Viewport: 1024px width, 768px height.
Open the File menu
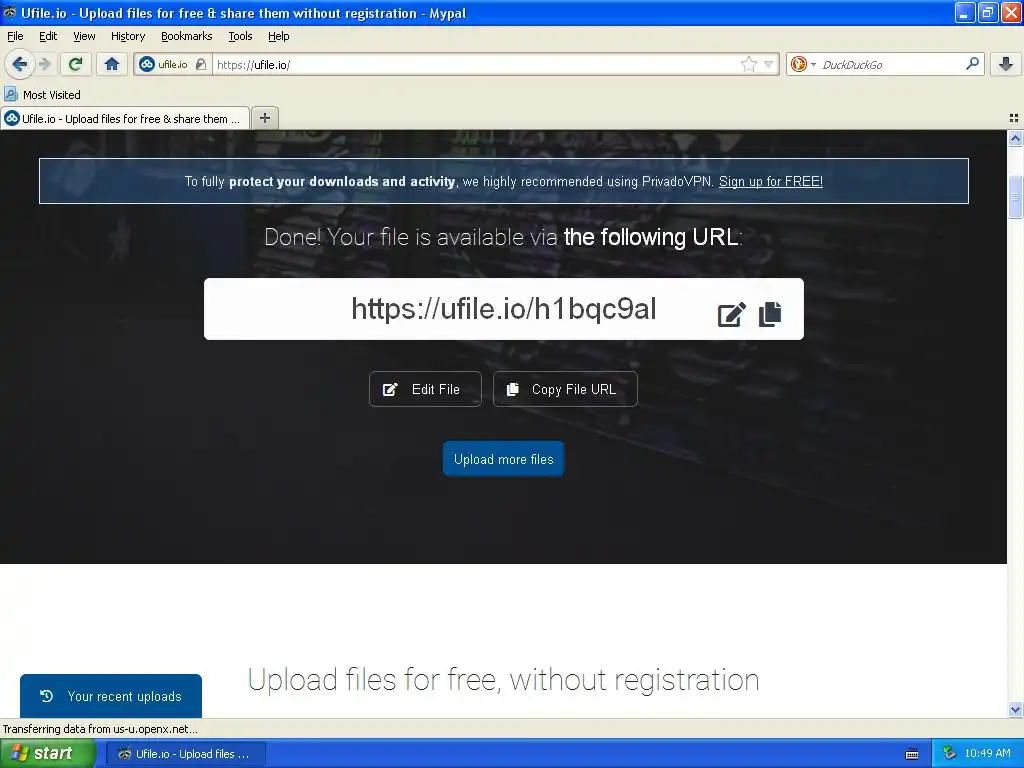(x=15, y=36)
